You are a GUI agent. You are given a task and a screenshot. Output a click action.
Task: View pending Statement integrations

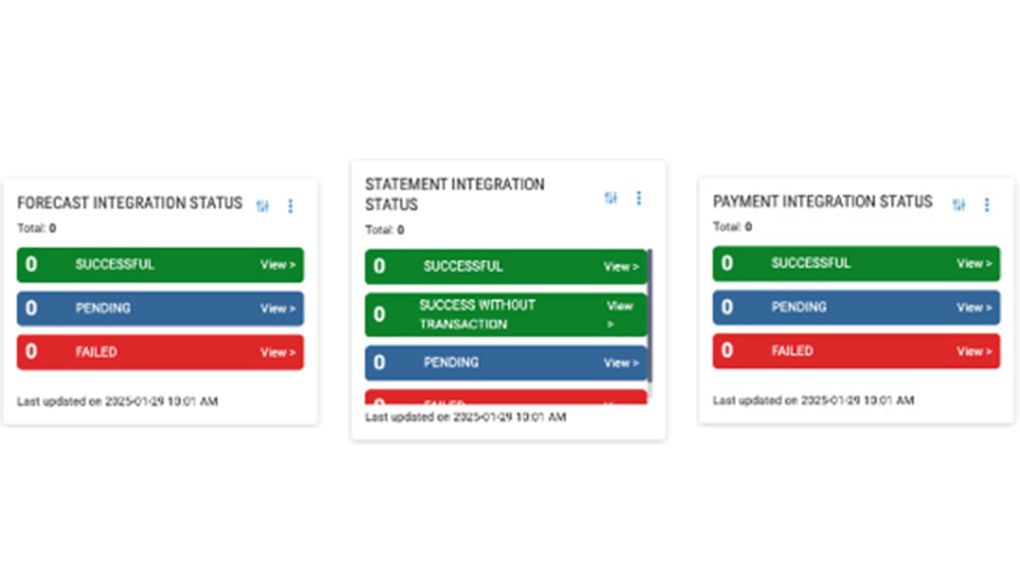coord(621,363)
